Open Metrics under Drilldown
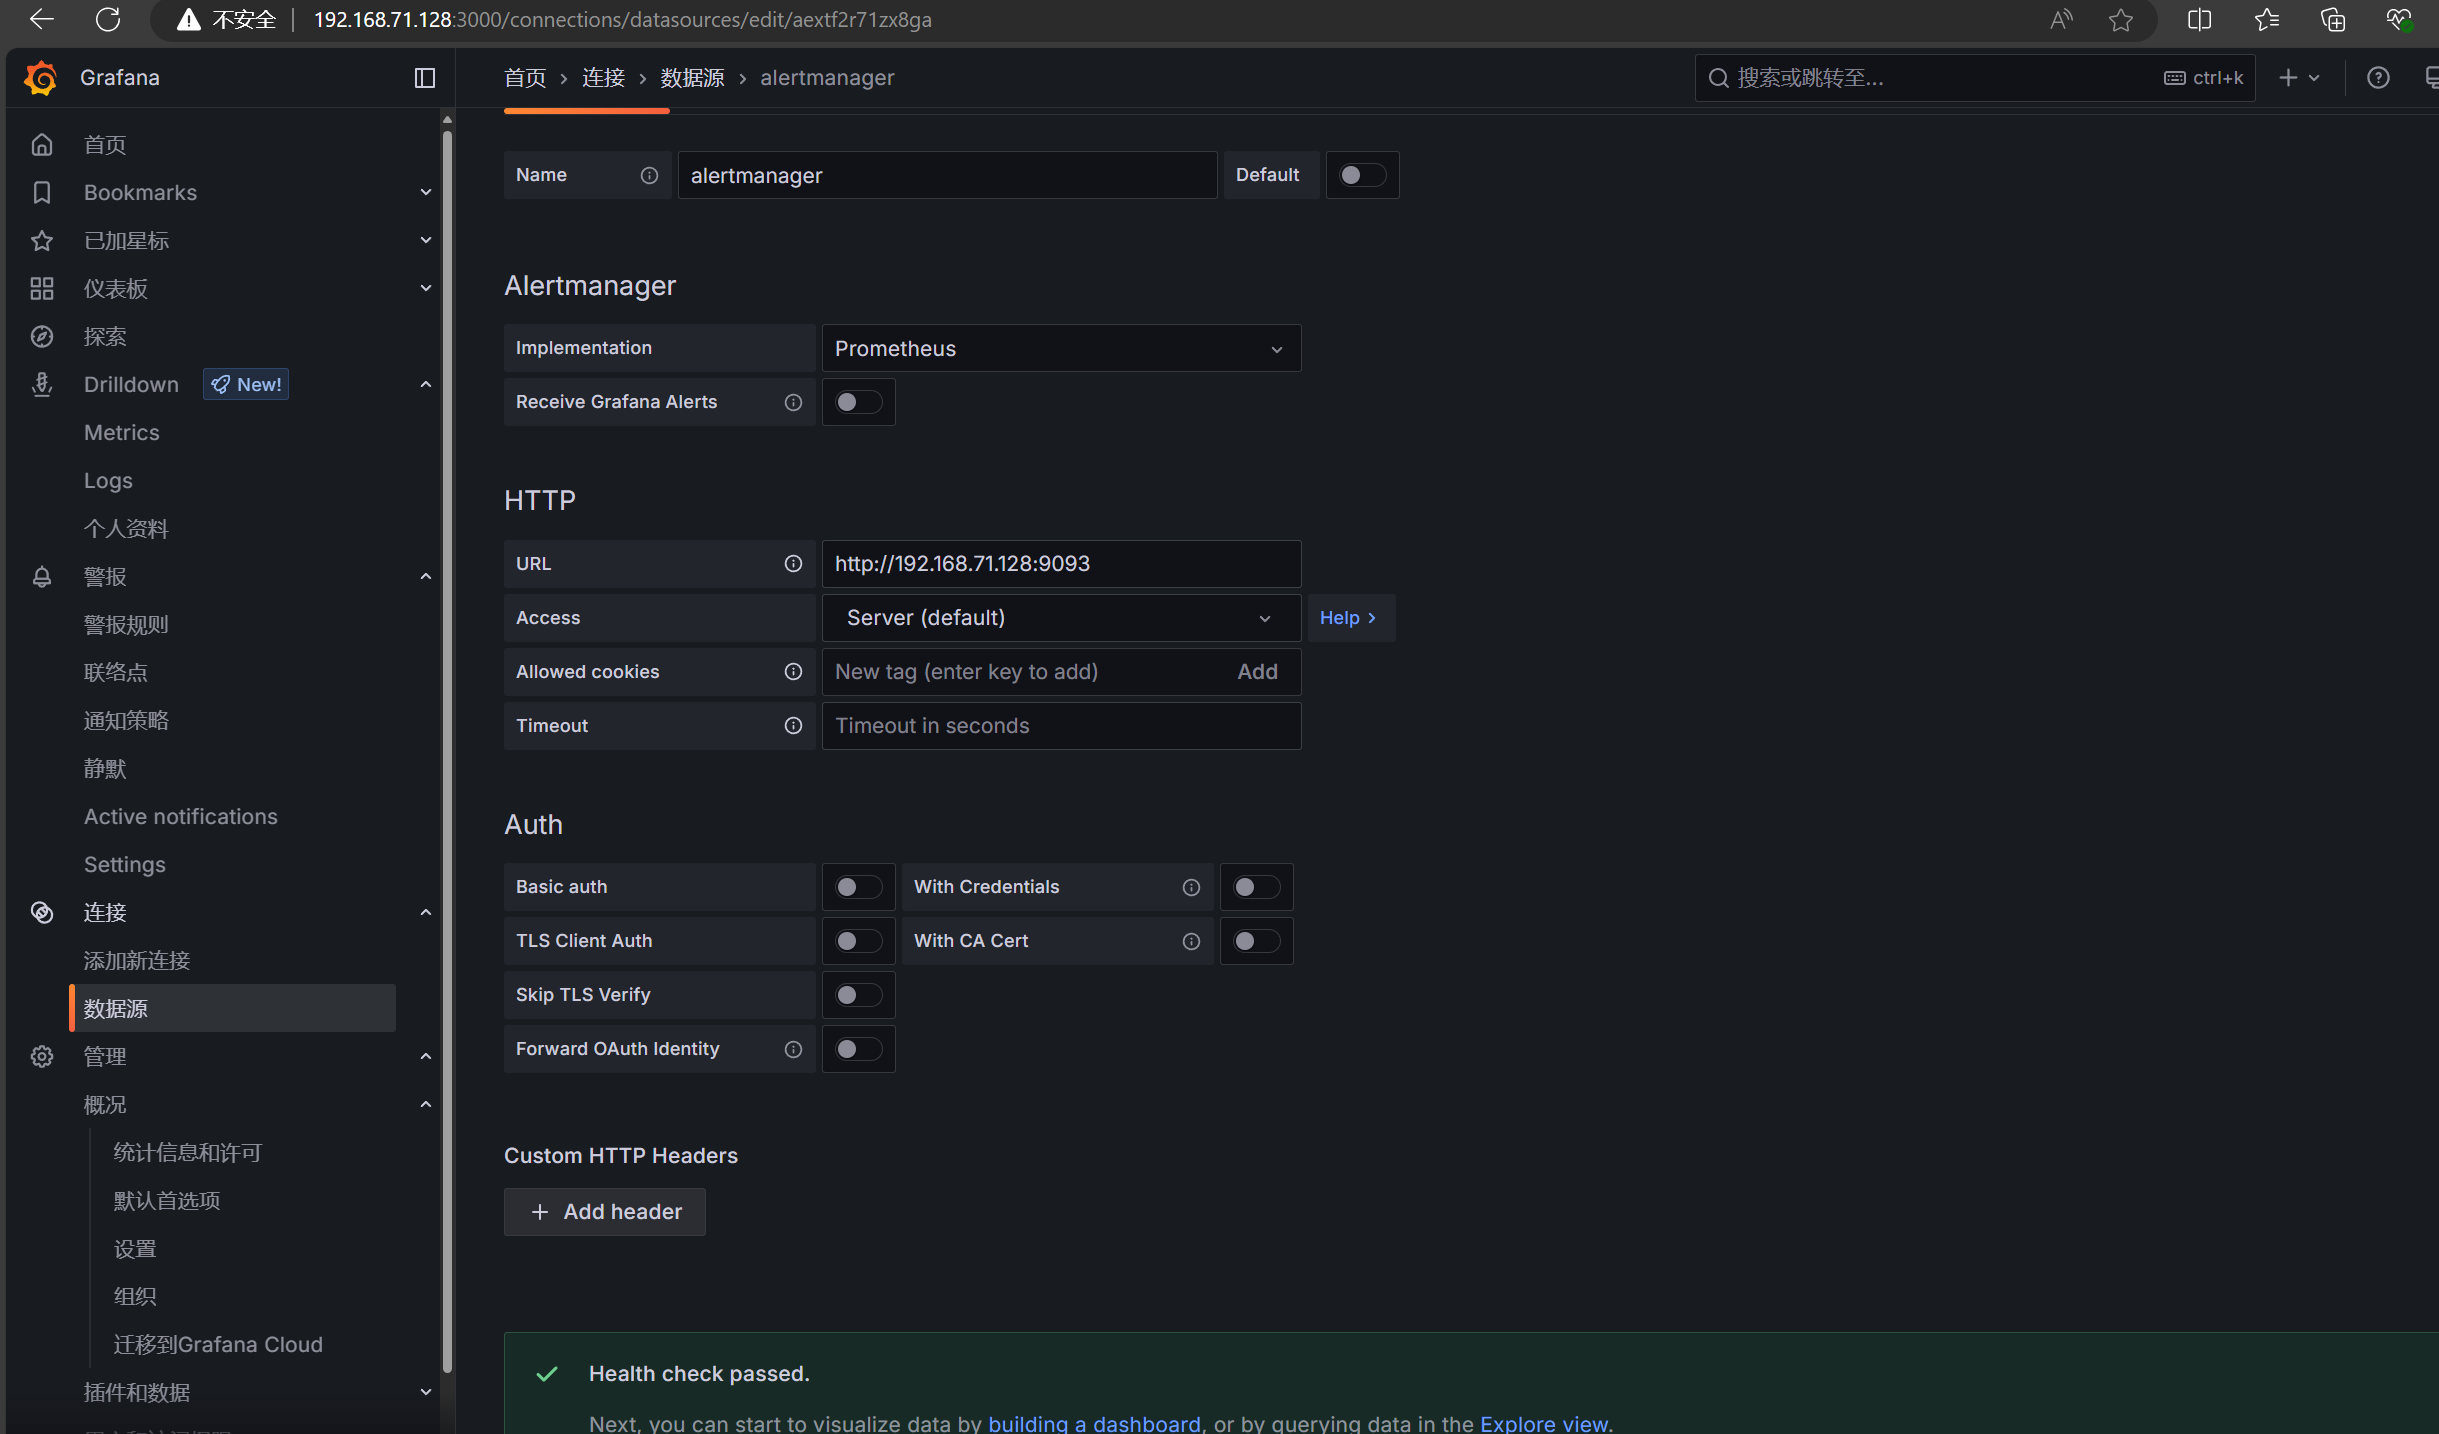Image resolution: width=2439 pixels, height=1434 pixels. pos(122,433)
